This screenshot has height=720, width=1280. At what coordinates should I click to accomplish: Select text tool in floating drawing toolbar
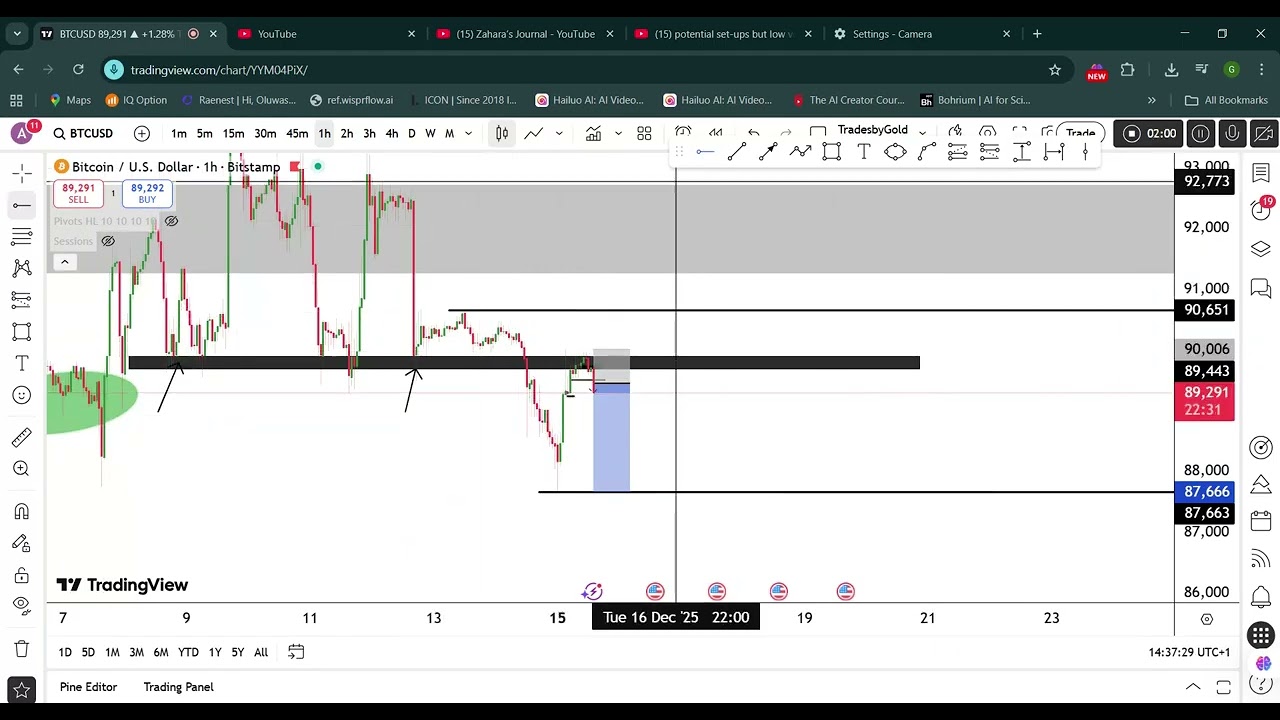pyautogui.click(x=863, y=152)
